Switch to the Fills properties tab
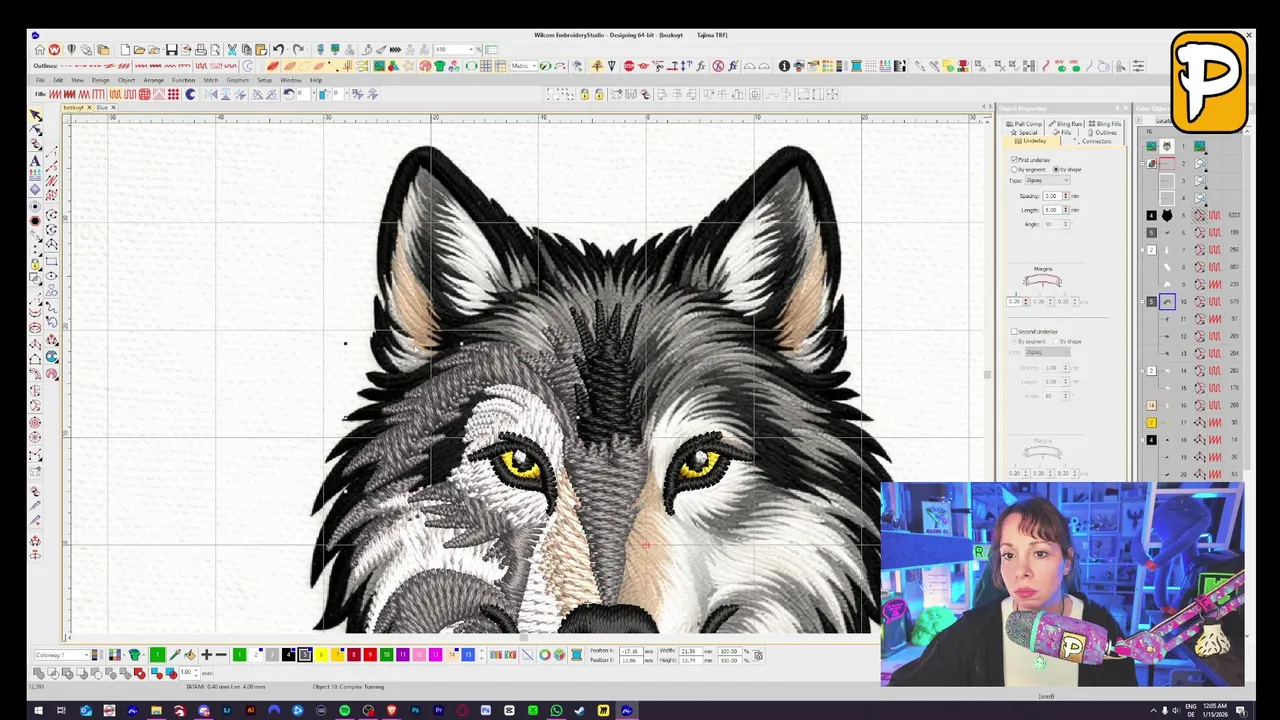 pos(1064,132)
